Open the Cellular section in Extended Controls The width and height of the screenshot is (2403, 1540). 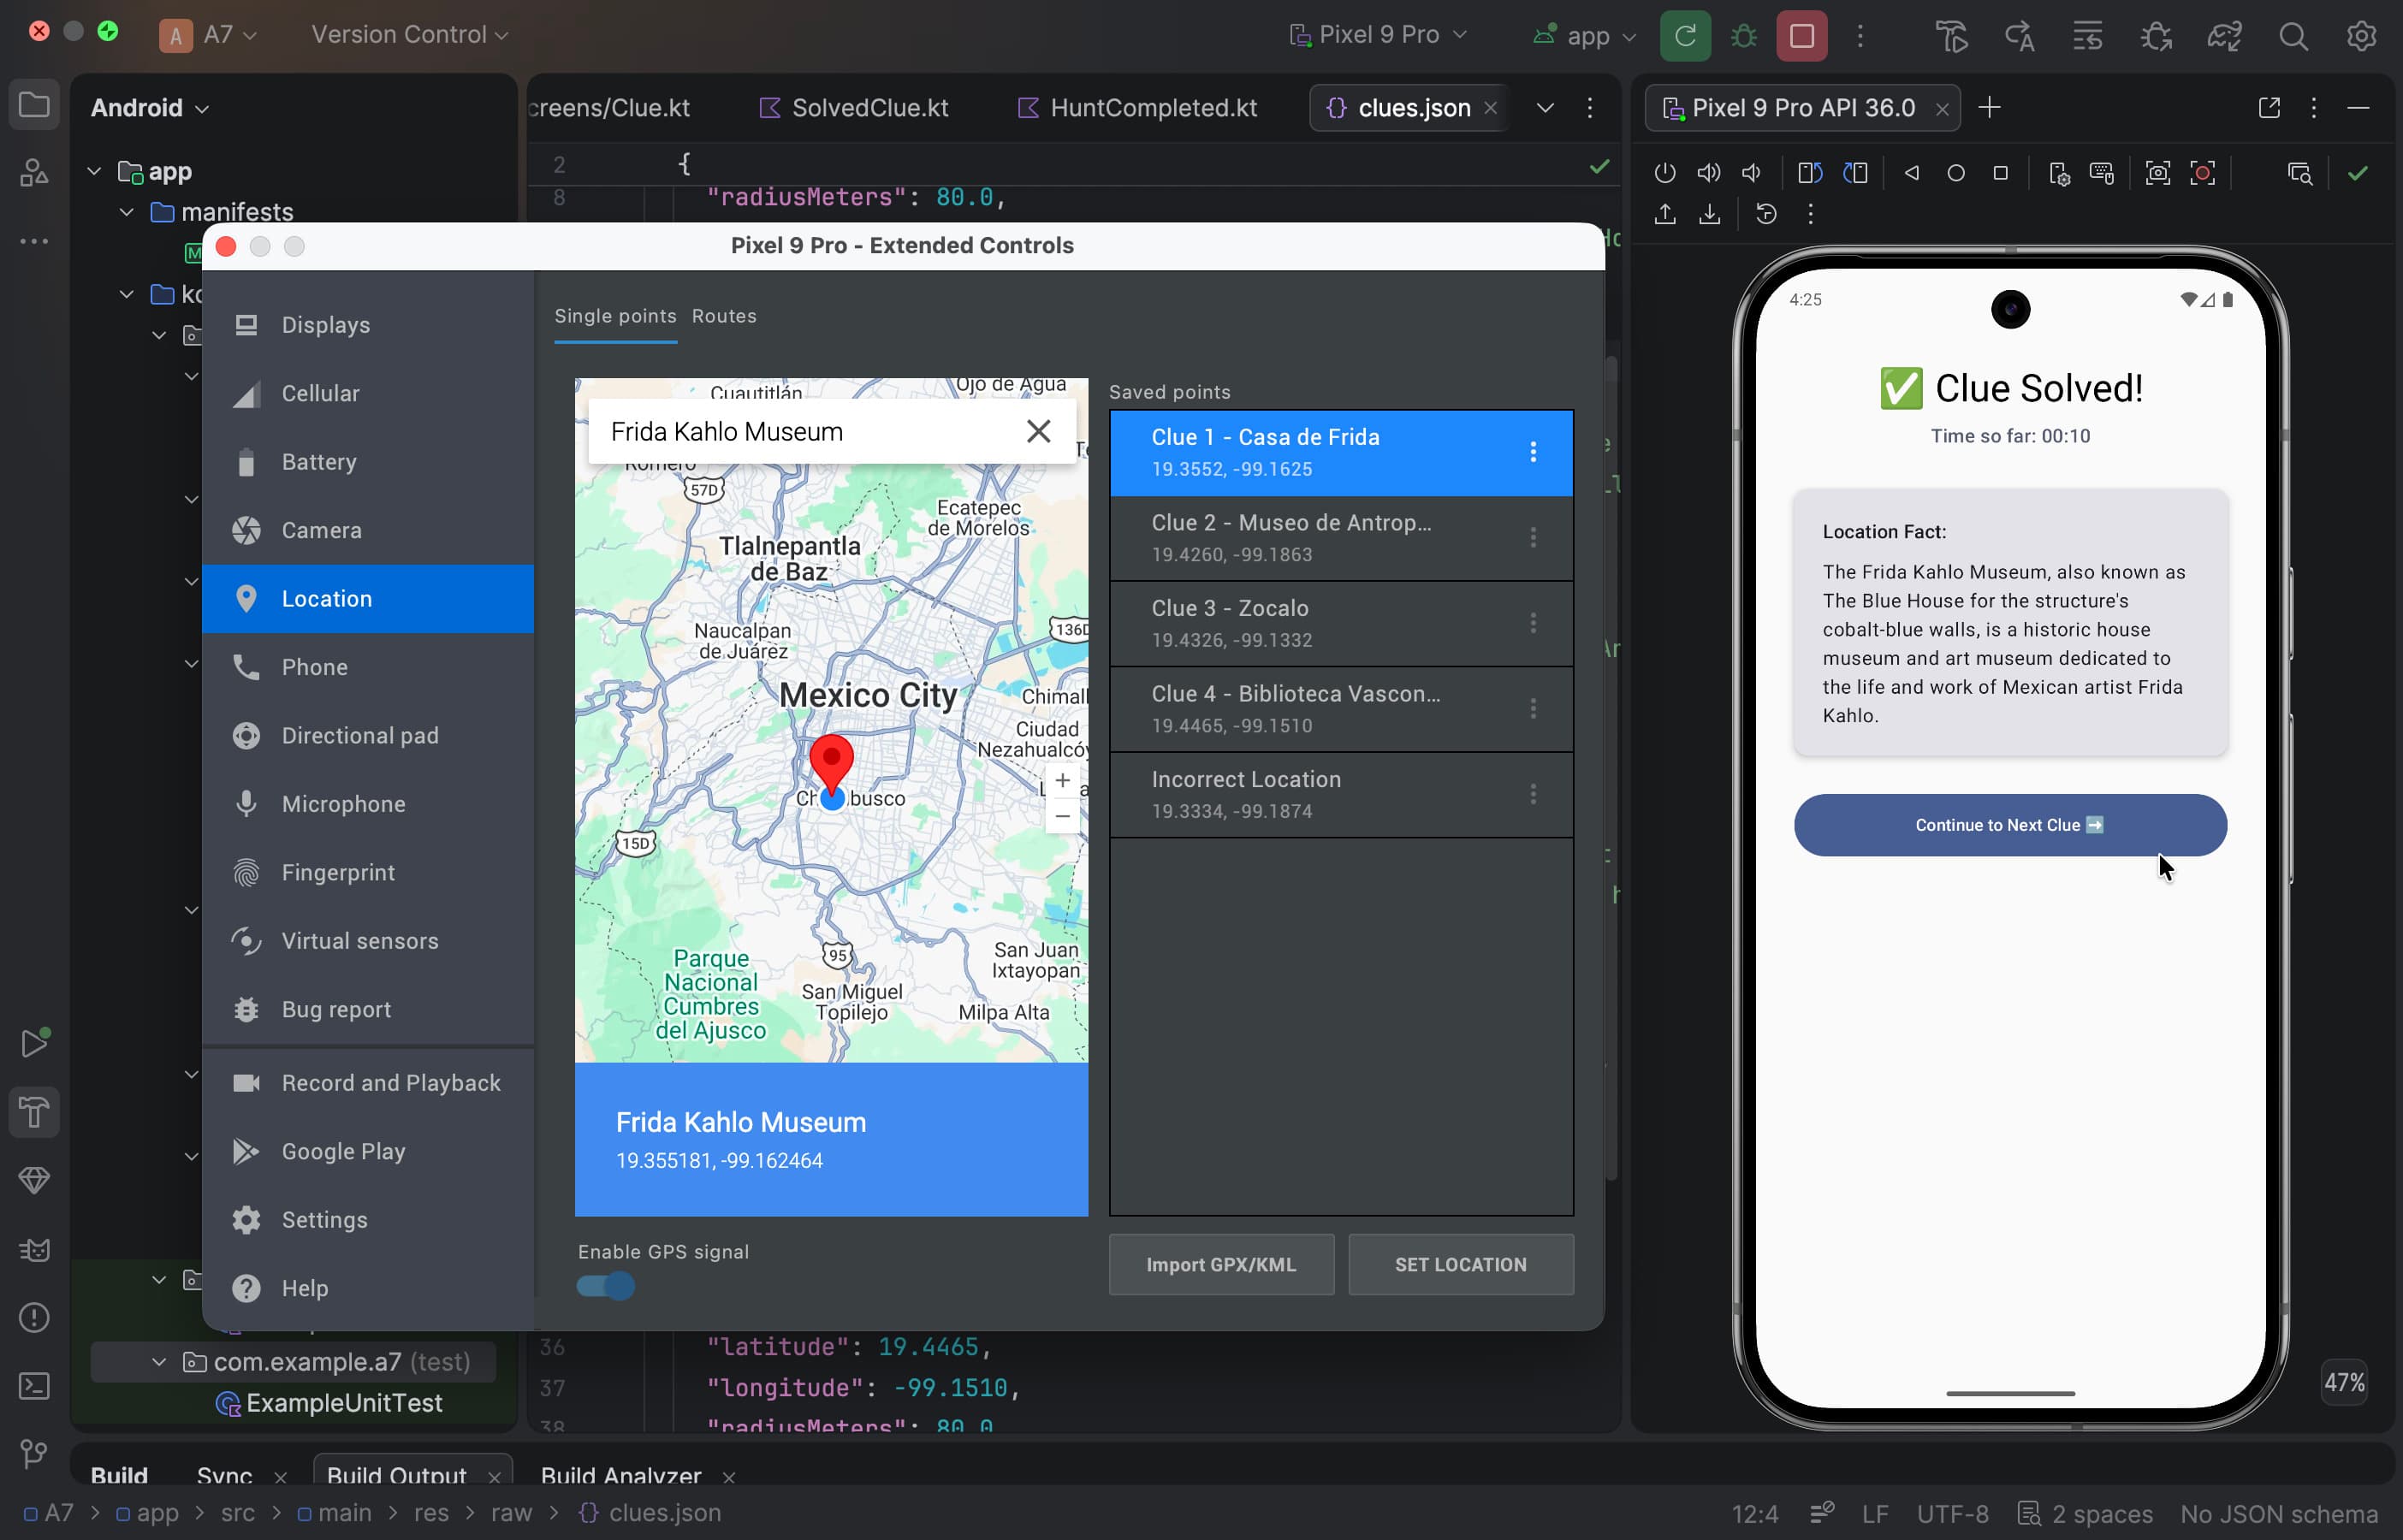pyautogui.click(x=368, y=394)
